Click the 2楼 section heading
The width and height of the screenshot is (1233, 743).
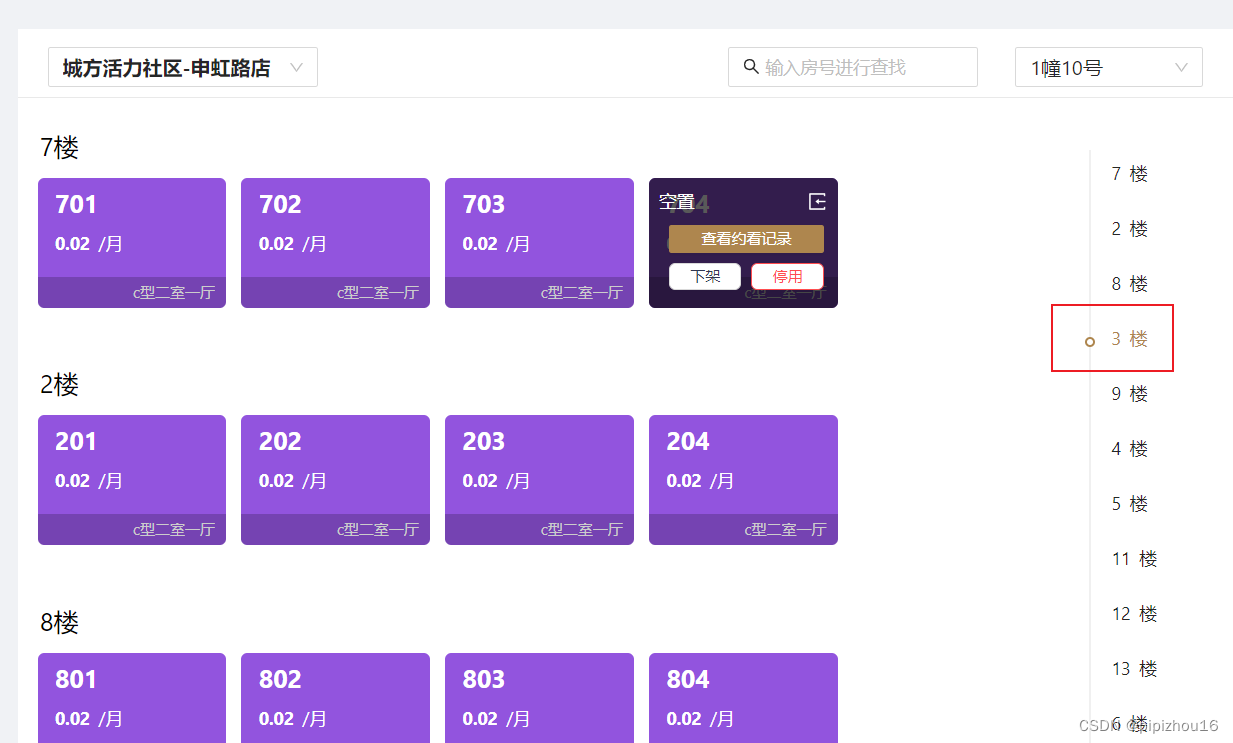point(60,385)
